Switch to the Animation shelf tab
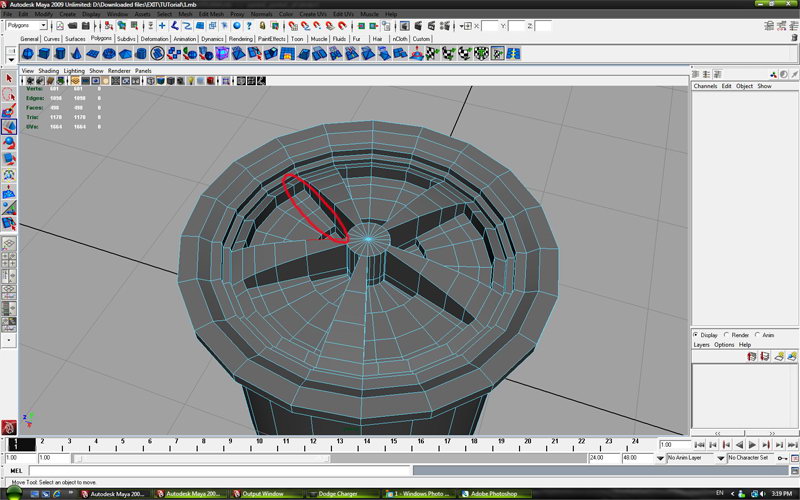The image size is (800, 500). (x=184, y=39)
